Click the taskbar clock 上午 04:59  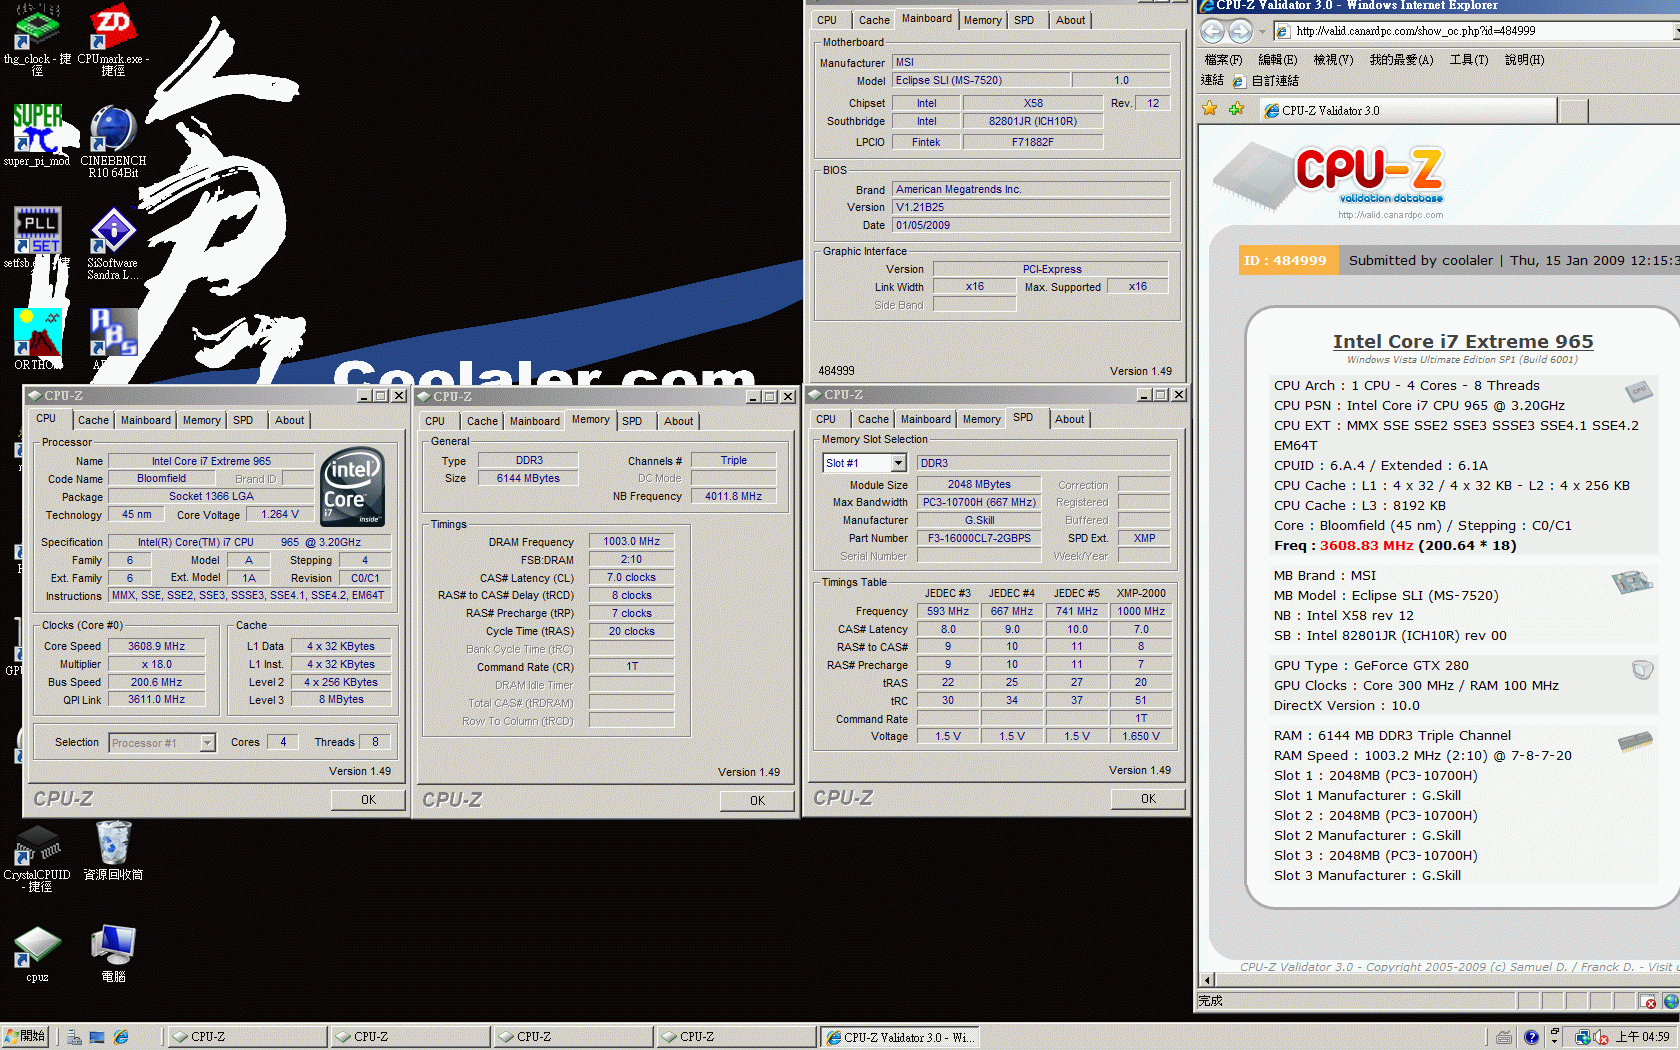(1643, 1037)
